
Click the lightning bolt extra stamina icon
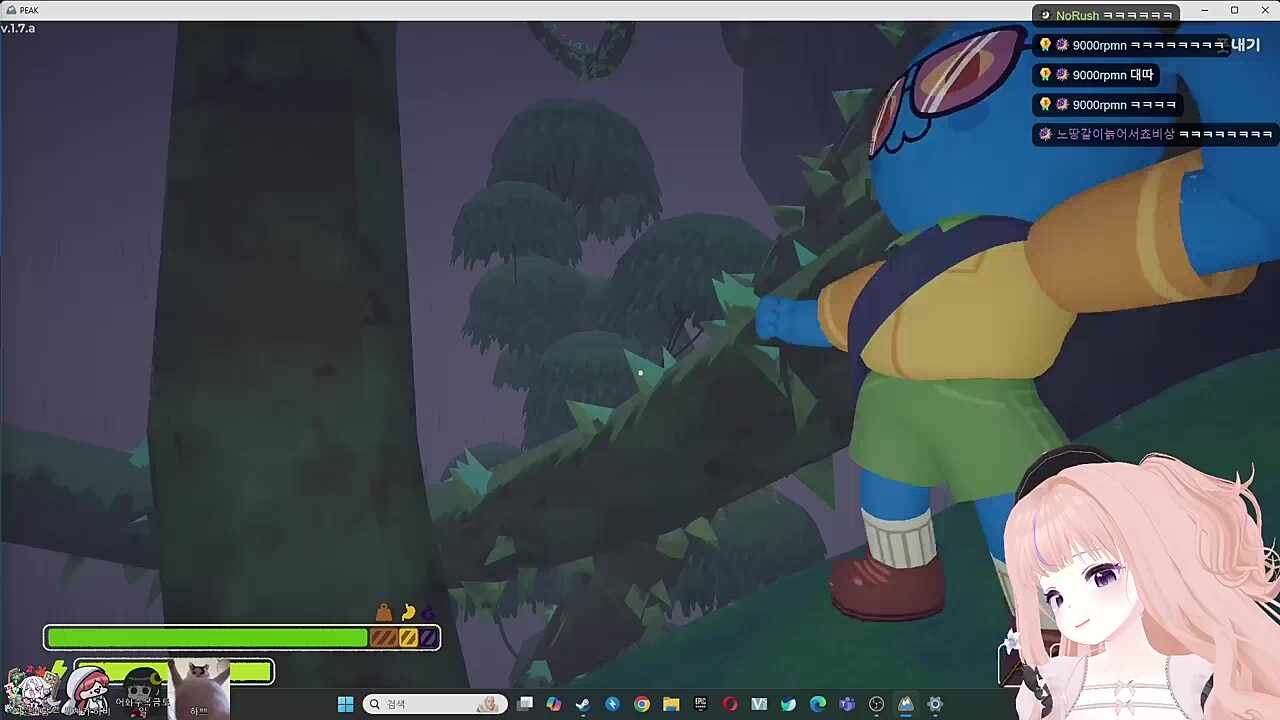pyautogui.click(x=58, y=671)
